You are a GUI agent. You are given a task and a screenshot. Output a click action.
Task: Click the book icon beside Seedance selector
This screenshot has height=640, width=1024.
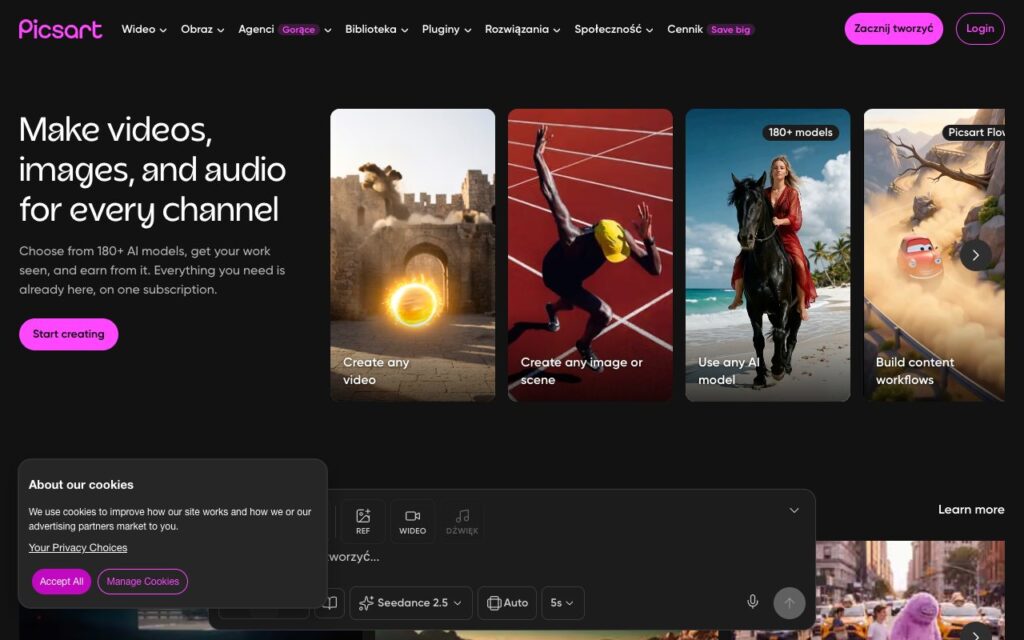330,603
